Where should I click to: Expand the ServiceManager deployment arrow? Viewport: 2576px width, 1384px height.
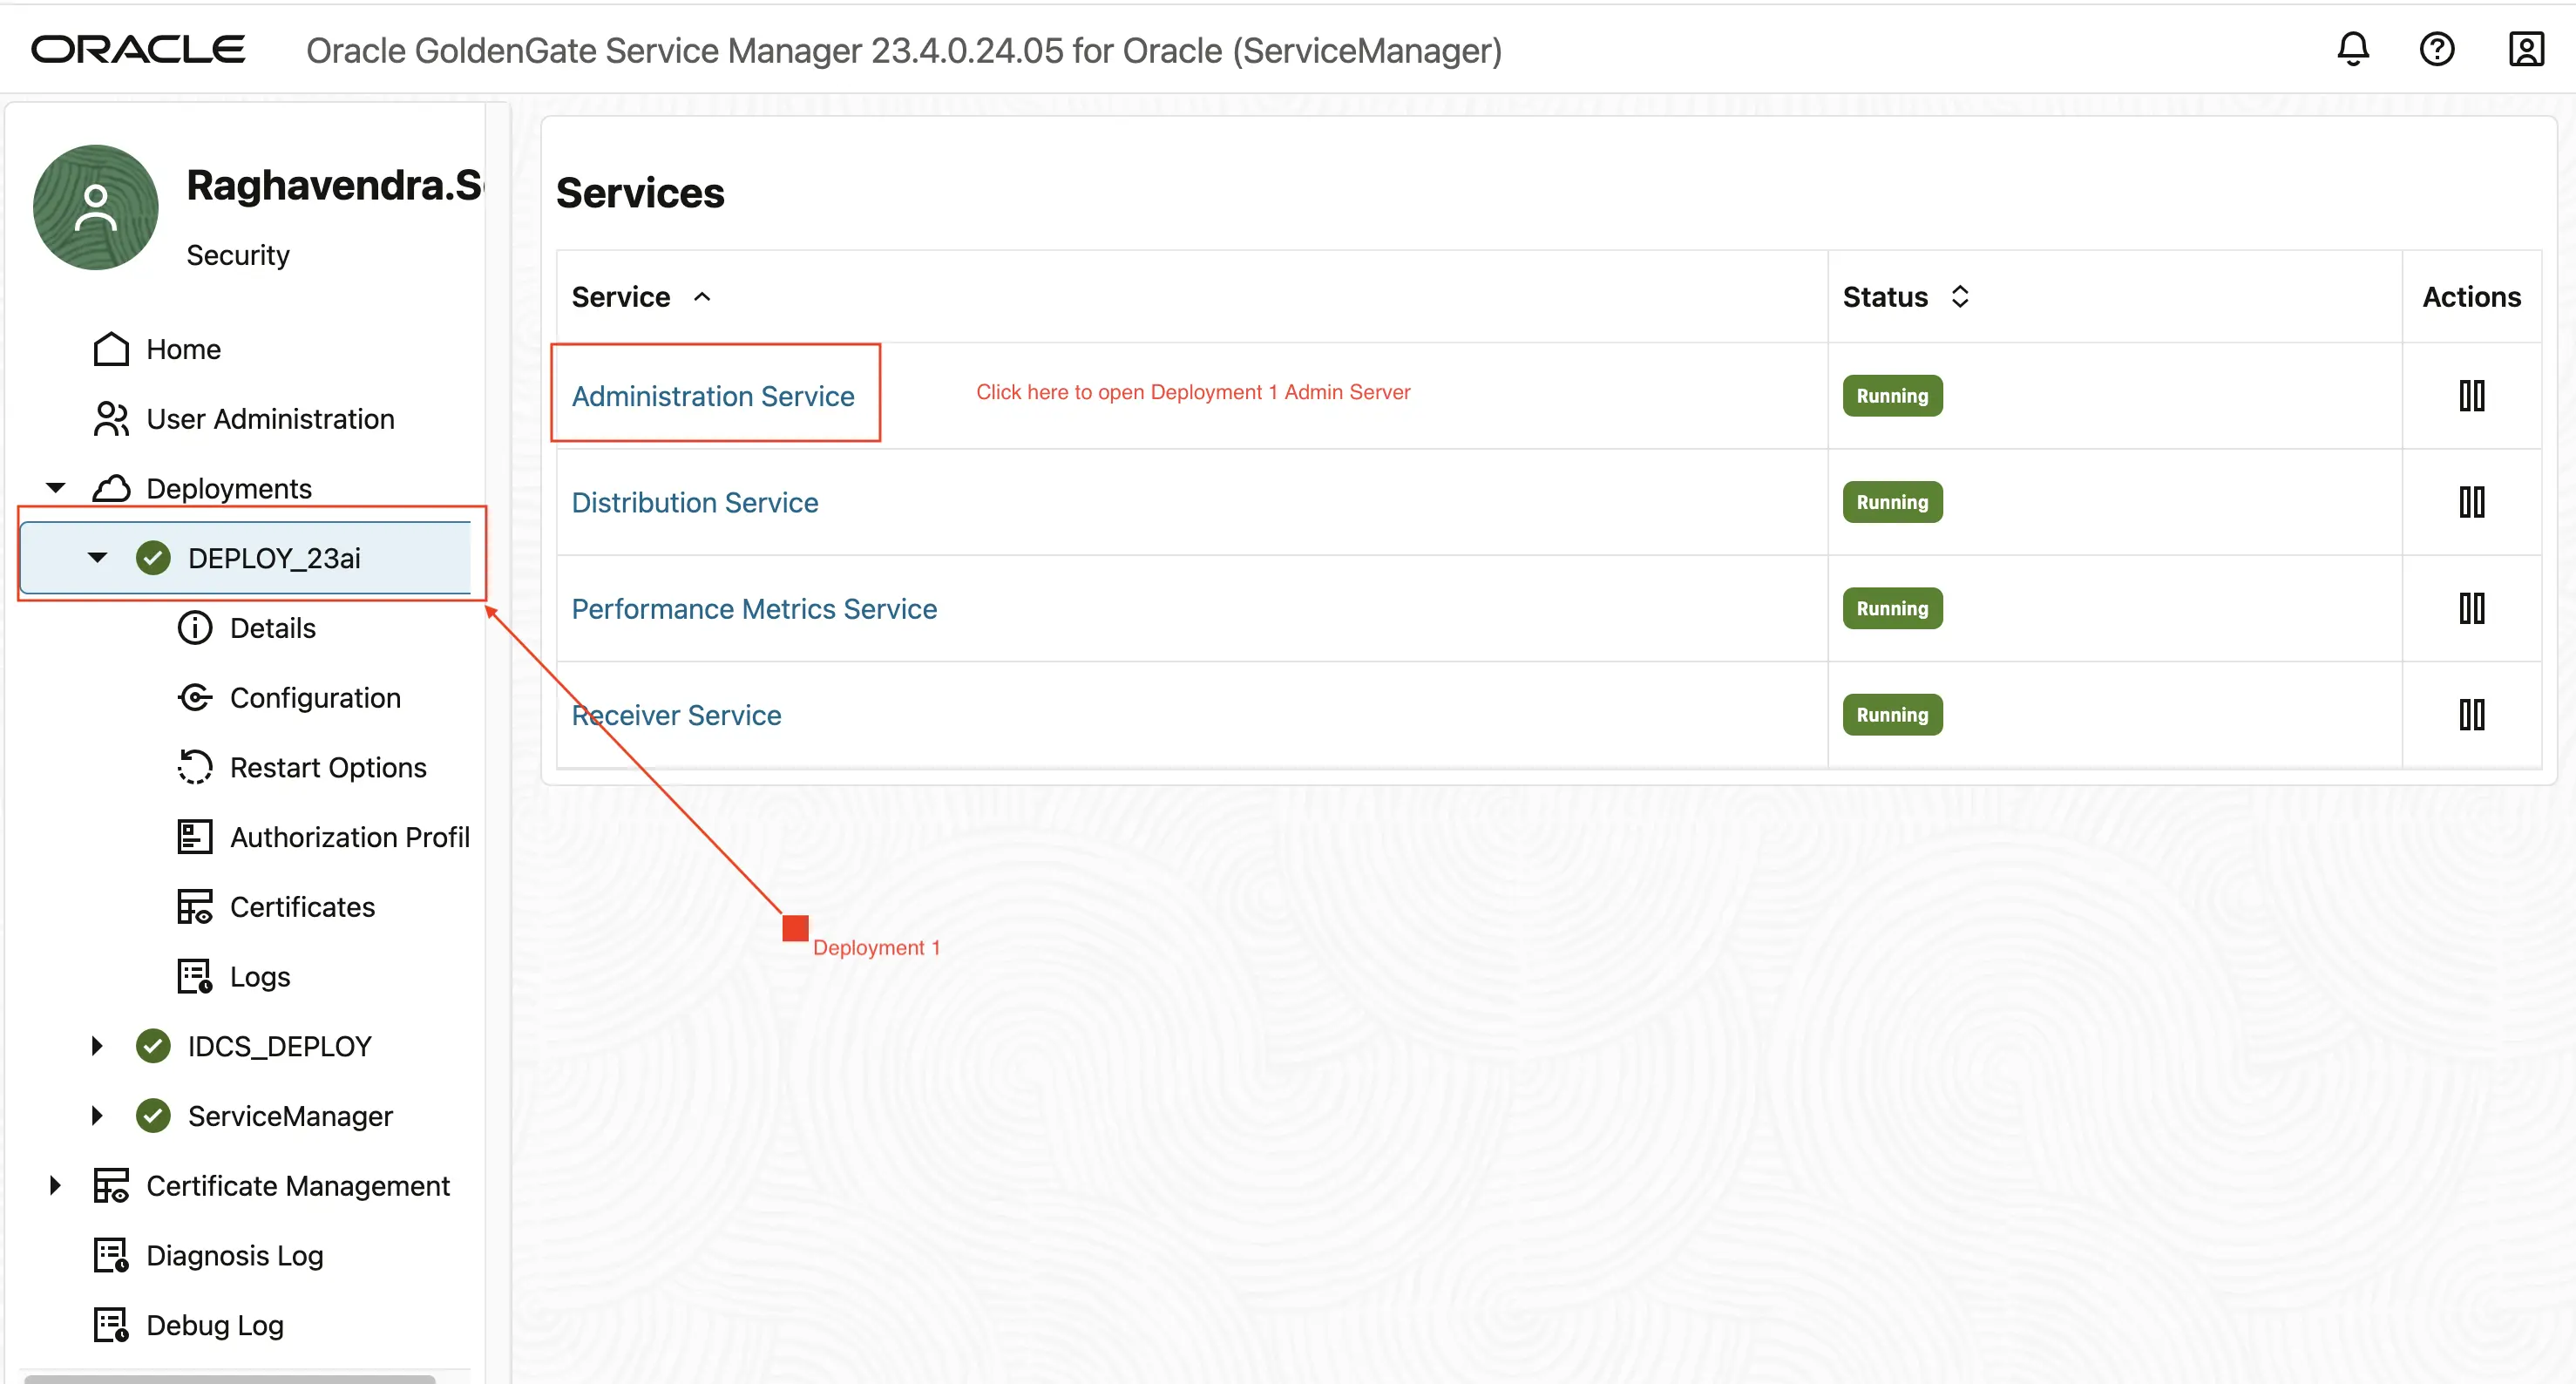coord(97,1115)
